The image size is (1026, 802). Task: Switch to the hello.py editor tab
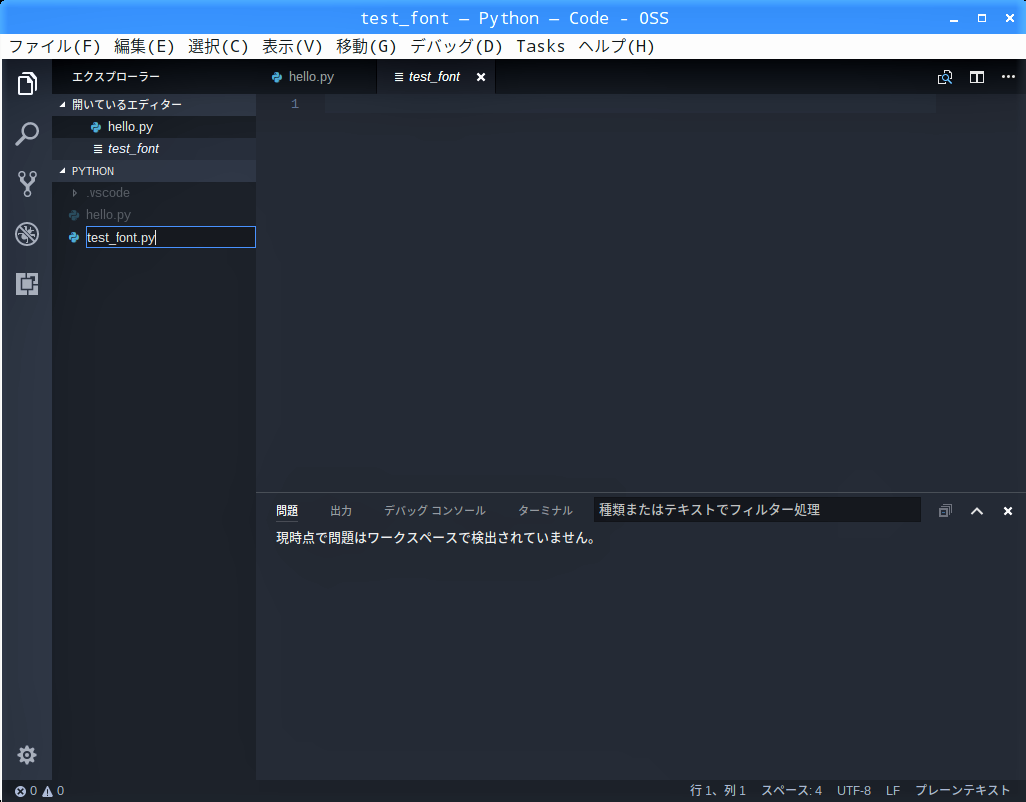317,77
